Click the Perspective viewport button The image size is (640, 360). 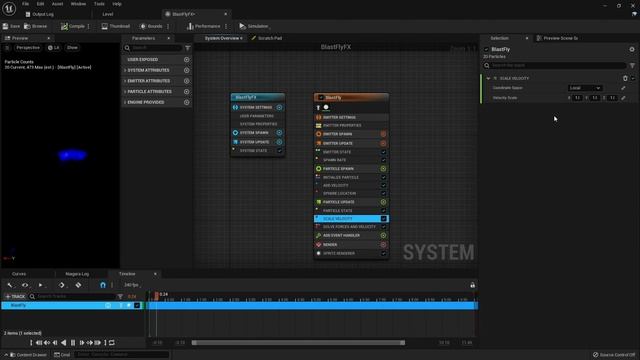pos(28,48)
